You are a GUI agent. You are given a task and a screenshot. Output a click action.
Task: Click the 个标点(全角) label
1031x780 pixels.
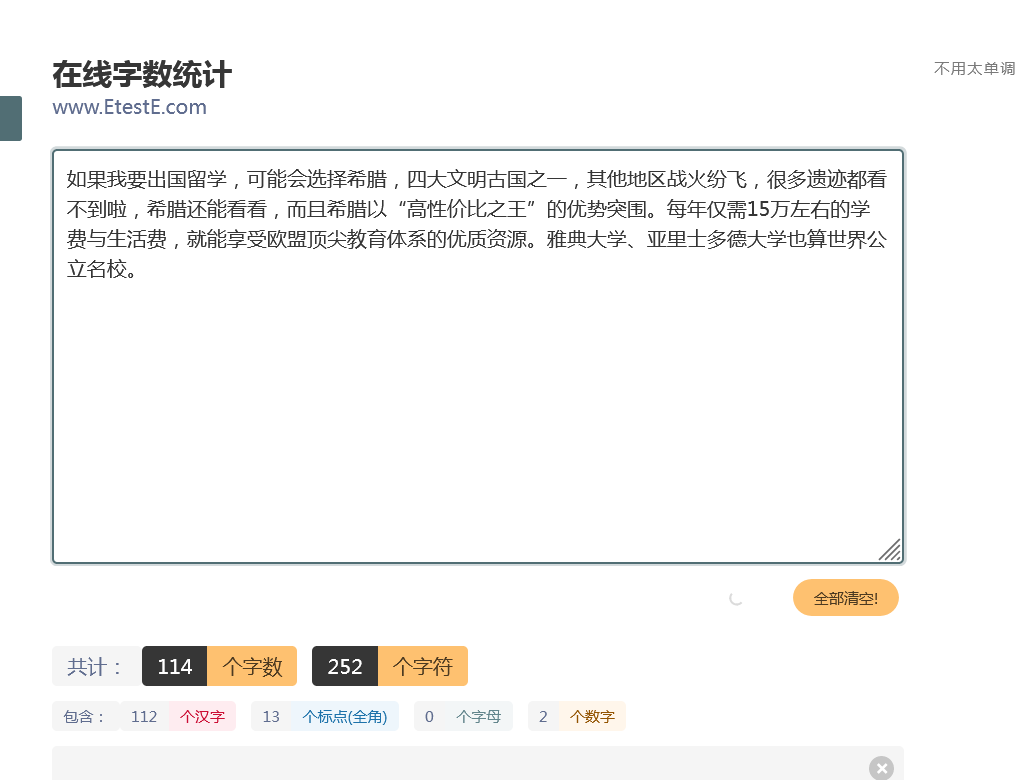(x=345, y=716)
